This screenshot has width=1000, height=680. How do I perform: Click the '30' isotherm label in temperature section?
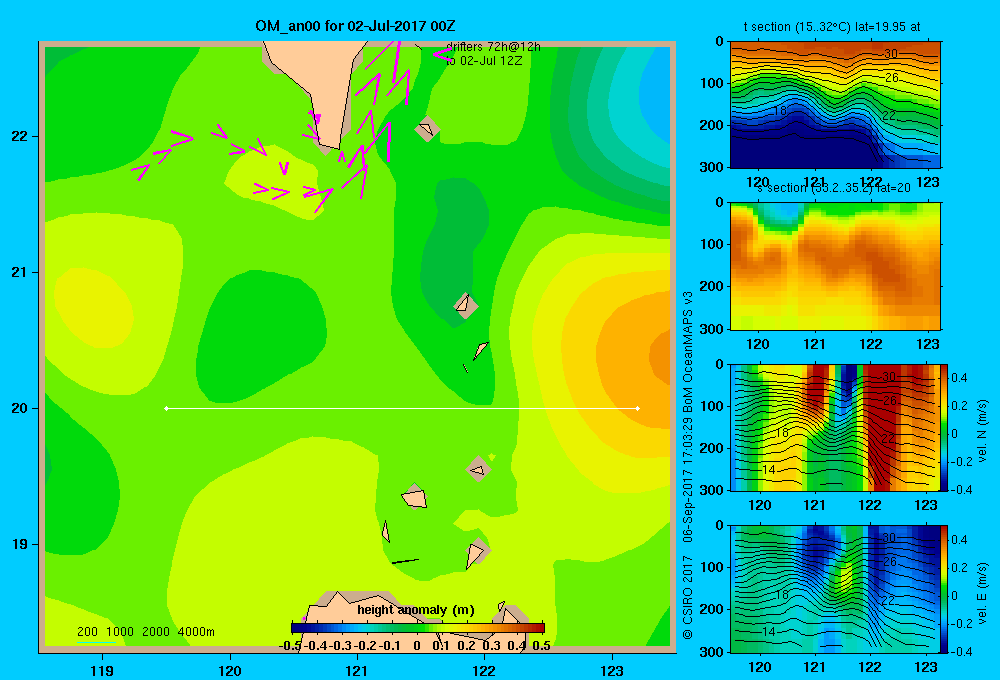(x=890, y=54)
